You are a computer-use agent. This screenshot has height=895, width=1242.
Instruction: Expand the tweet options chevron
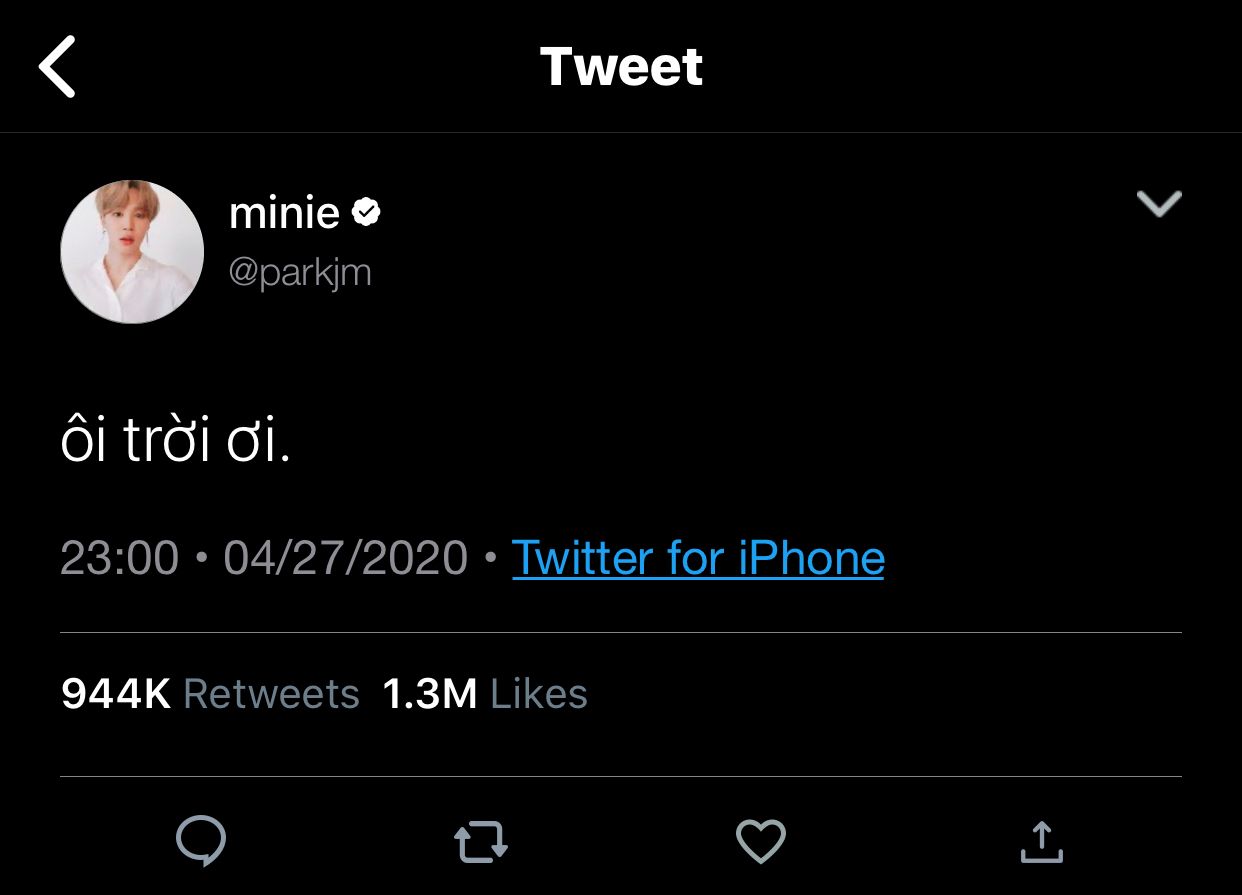(x=1160, y=203)
